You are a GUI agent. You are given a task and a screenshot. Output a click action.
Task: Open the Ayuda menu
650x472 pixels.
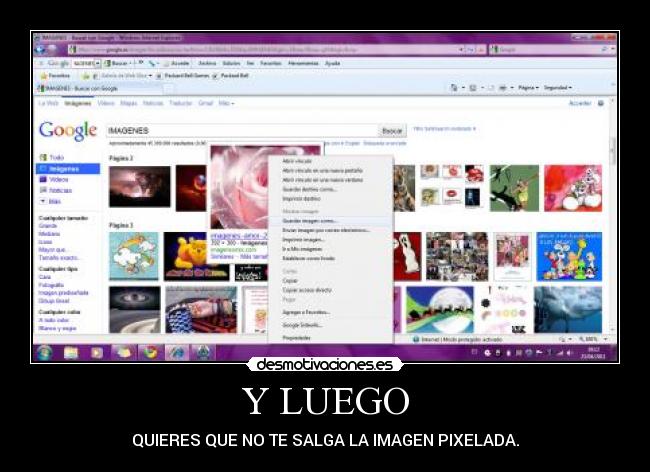click(x=332, y=63)
